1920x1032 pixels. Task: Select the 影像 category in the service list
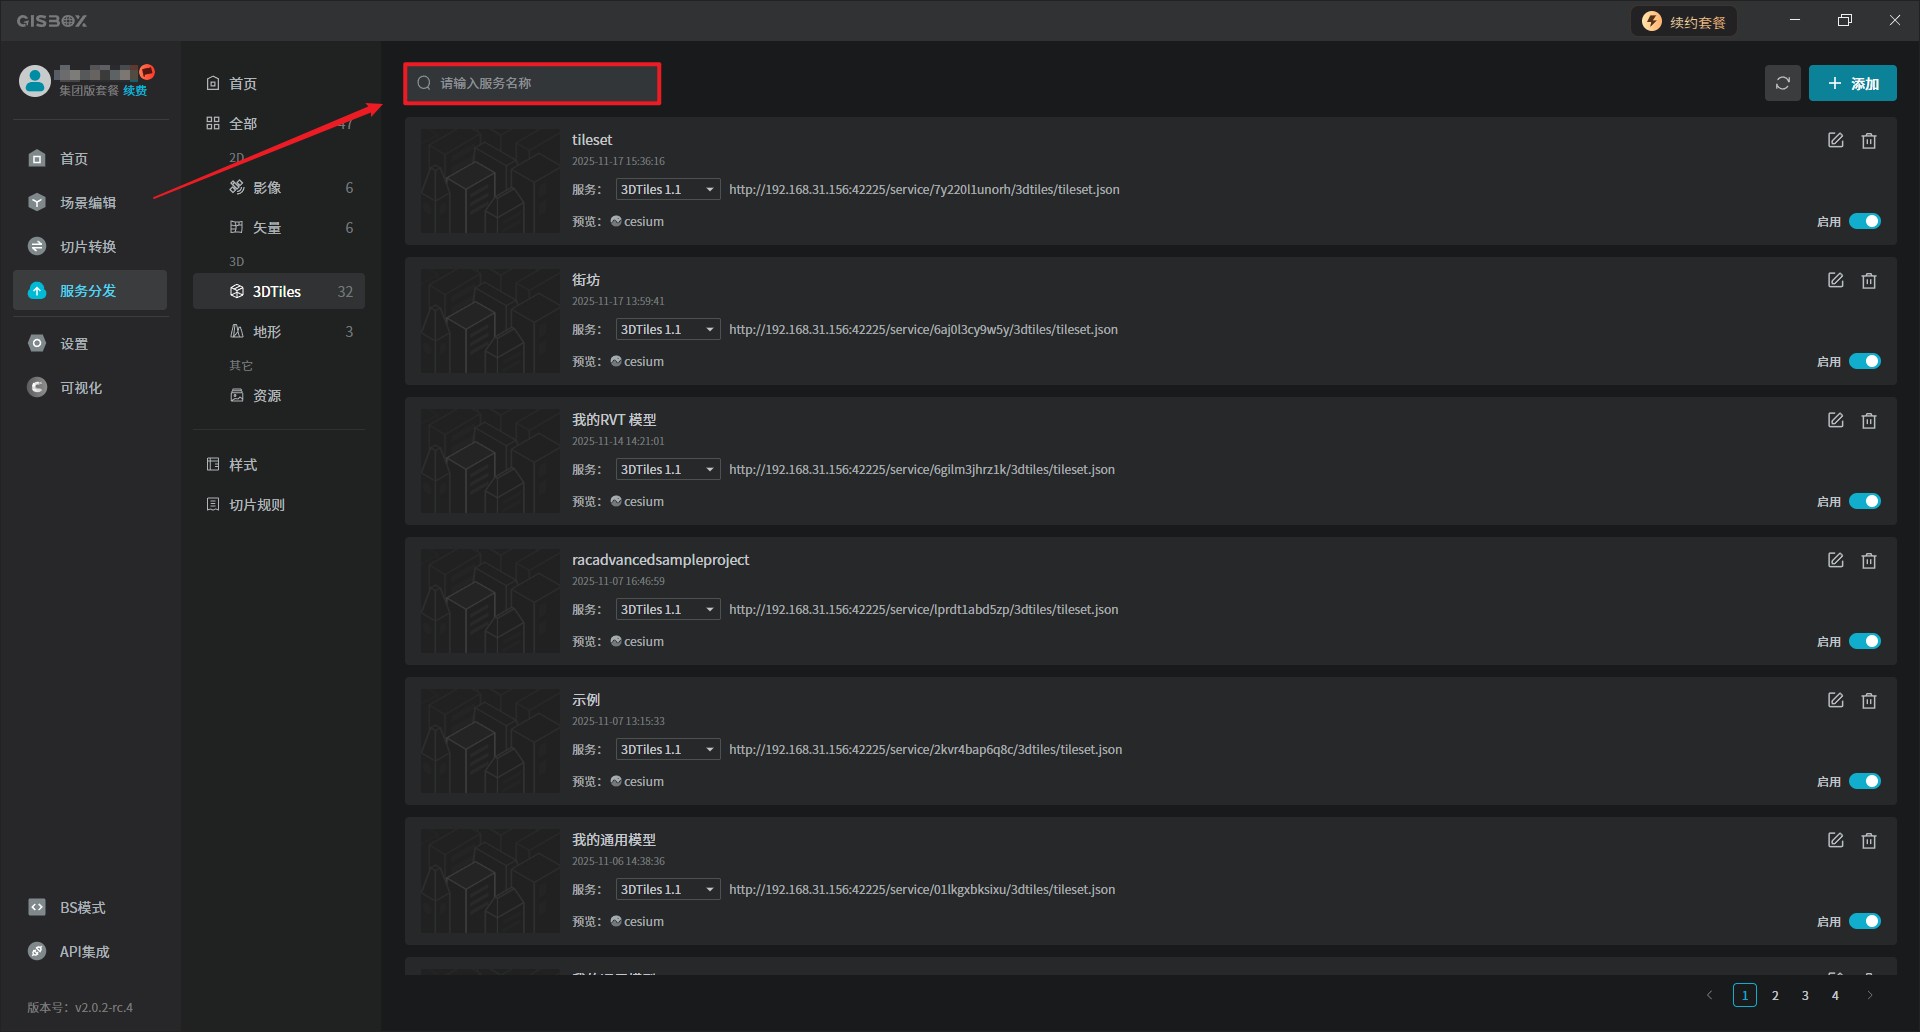[266, 188]
